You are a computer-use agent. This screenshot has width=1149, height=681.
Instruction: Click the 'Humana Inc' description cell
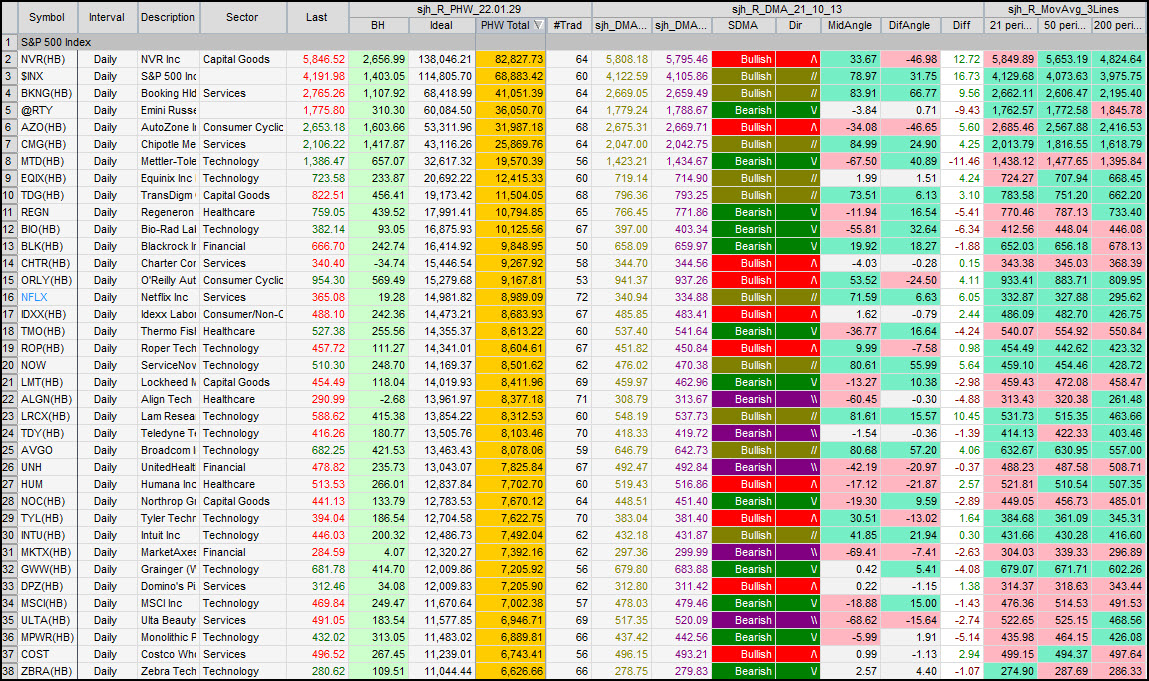click(168, 485)
